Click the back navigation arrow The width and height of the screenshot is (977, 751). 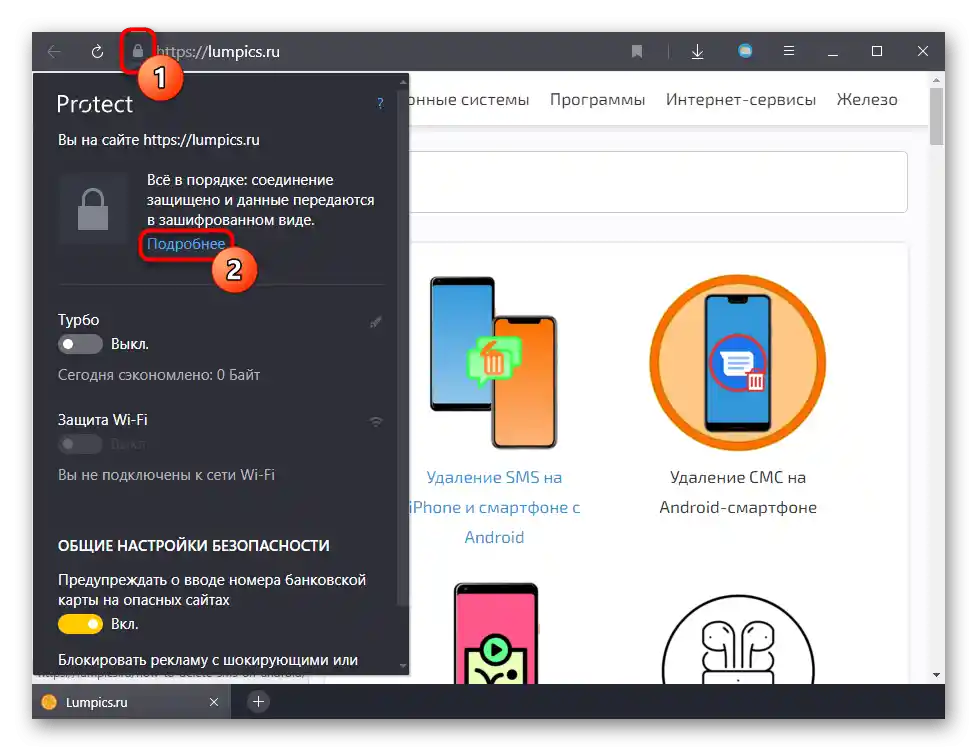[x=55, y=51]
